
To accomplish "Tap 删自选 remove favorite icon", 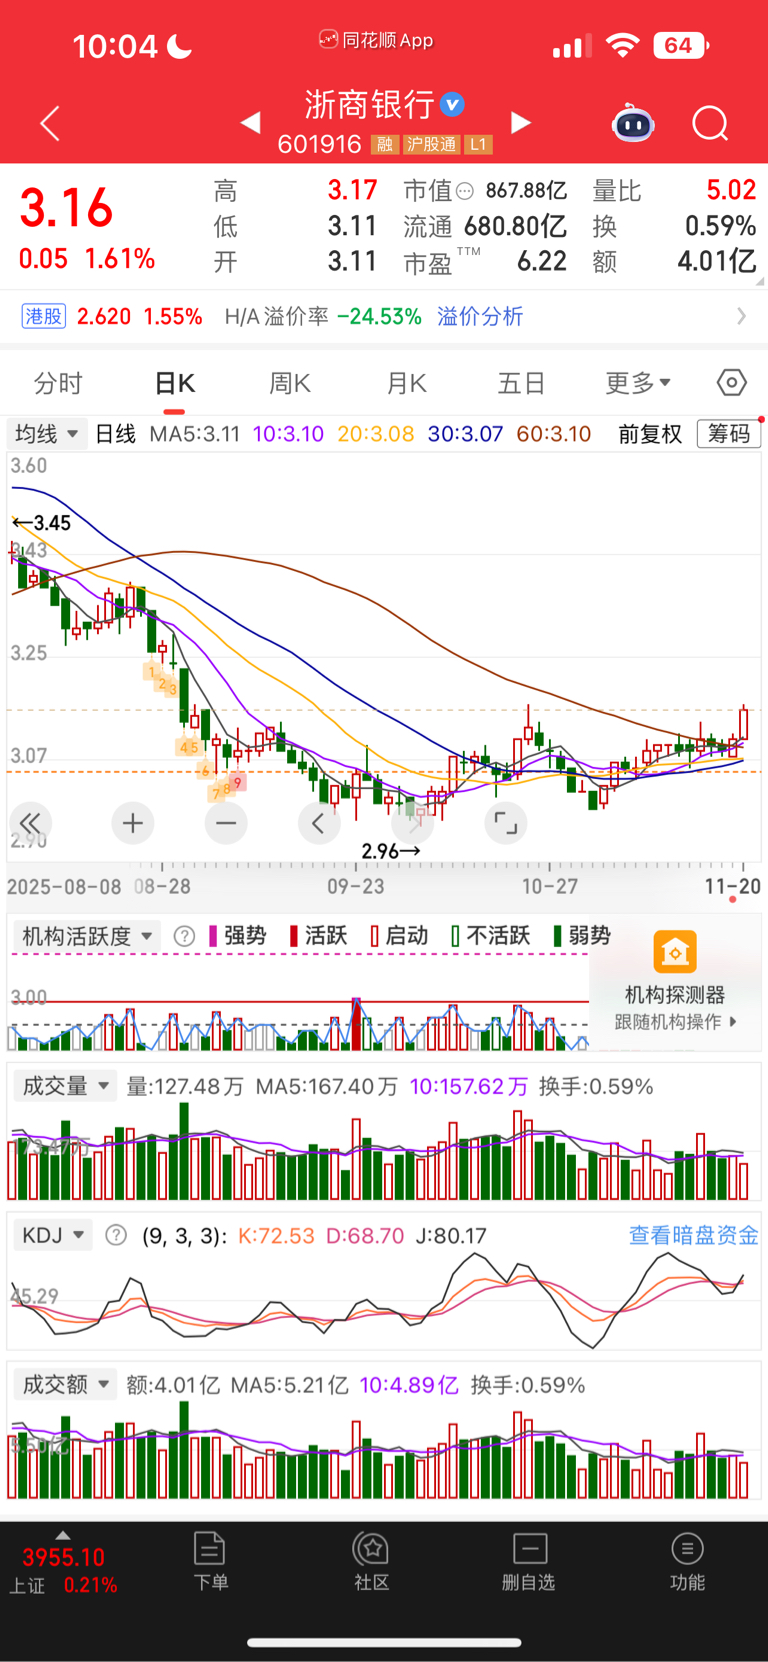I will pos(529,1561).
